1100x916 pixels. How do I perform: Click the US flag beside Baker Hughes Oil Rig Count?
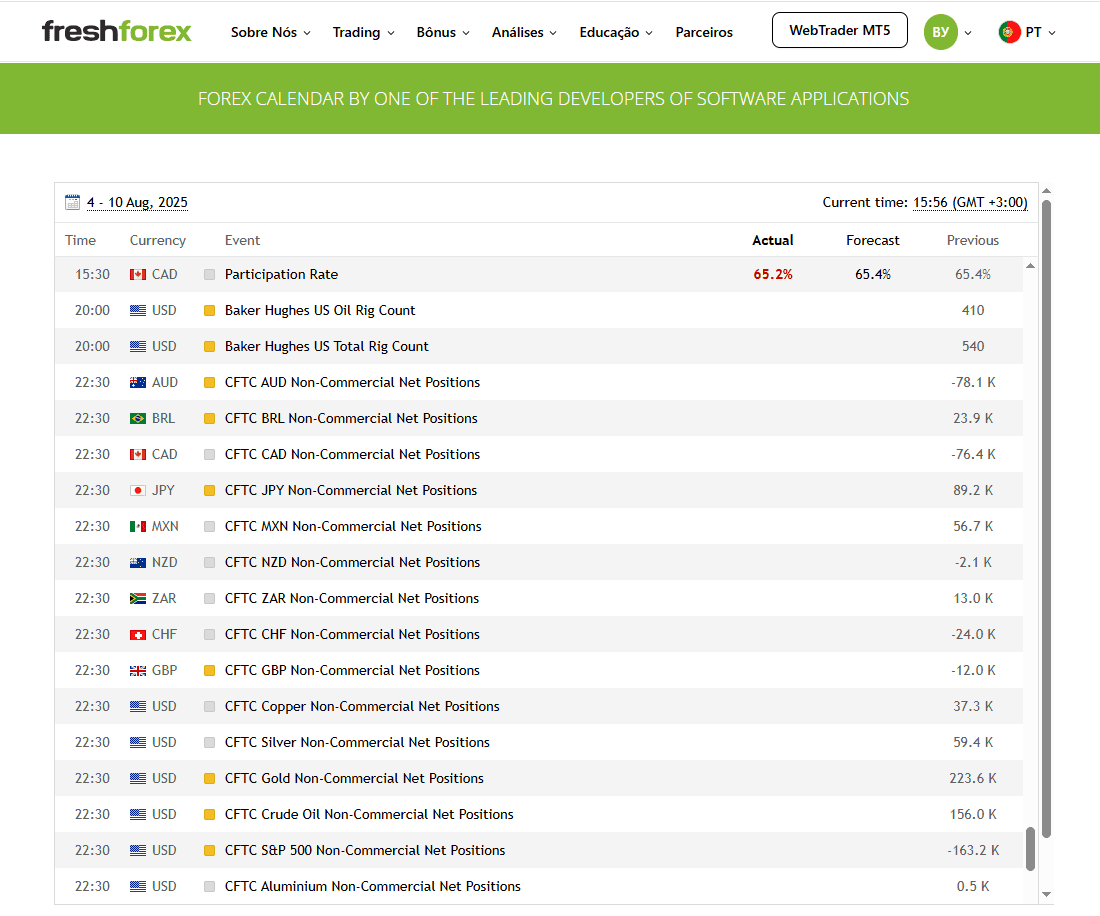pos(138,310)
